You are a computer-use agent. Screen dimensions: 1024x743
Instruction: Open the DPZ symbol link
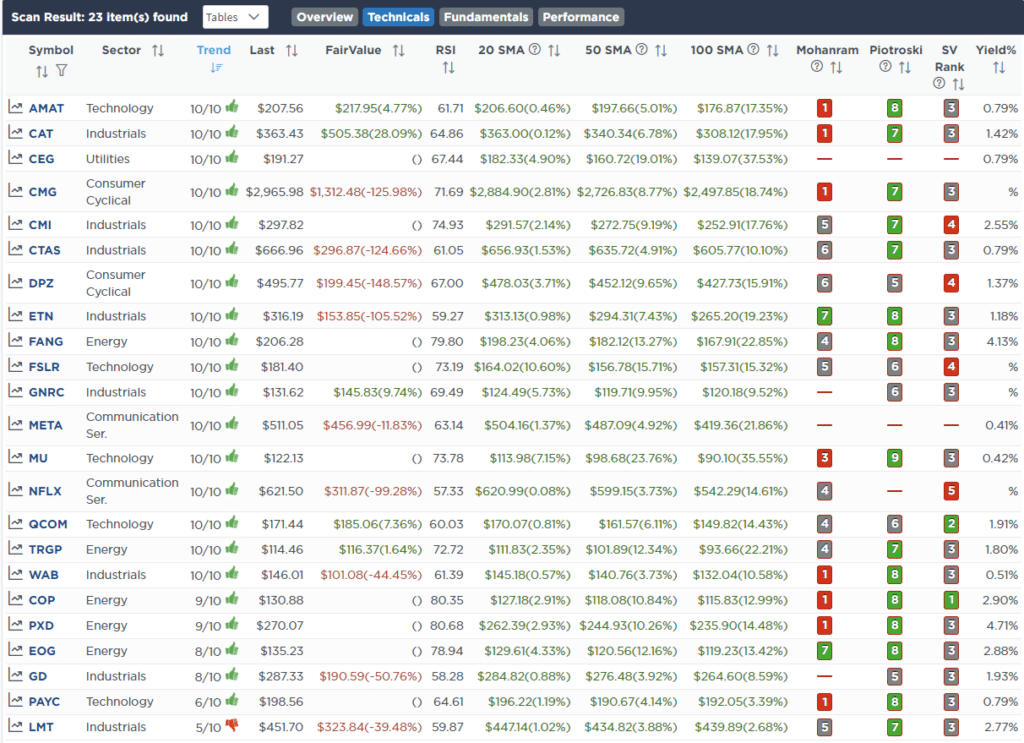[x=41, y=283]
